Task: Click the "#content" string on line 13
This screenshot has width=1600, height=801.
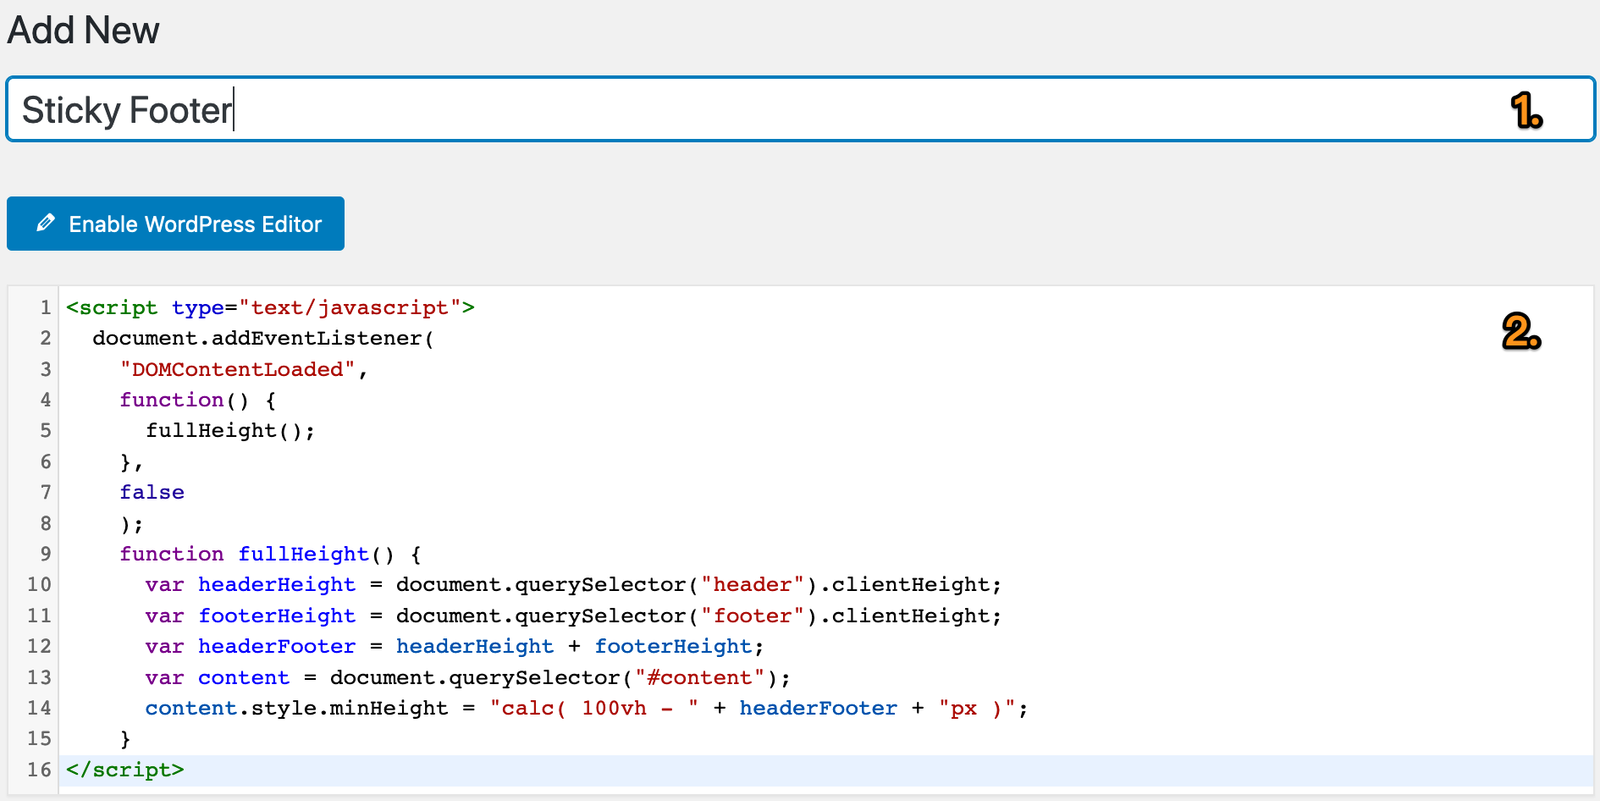Action: 700,678
